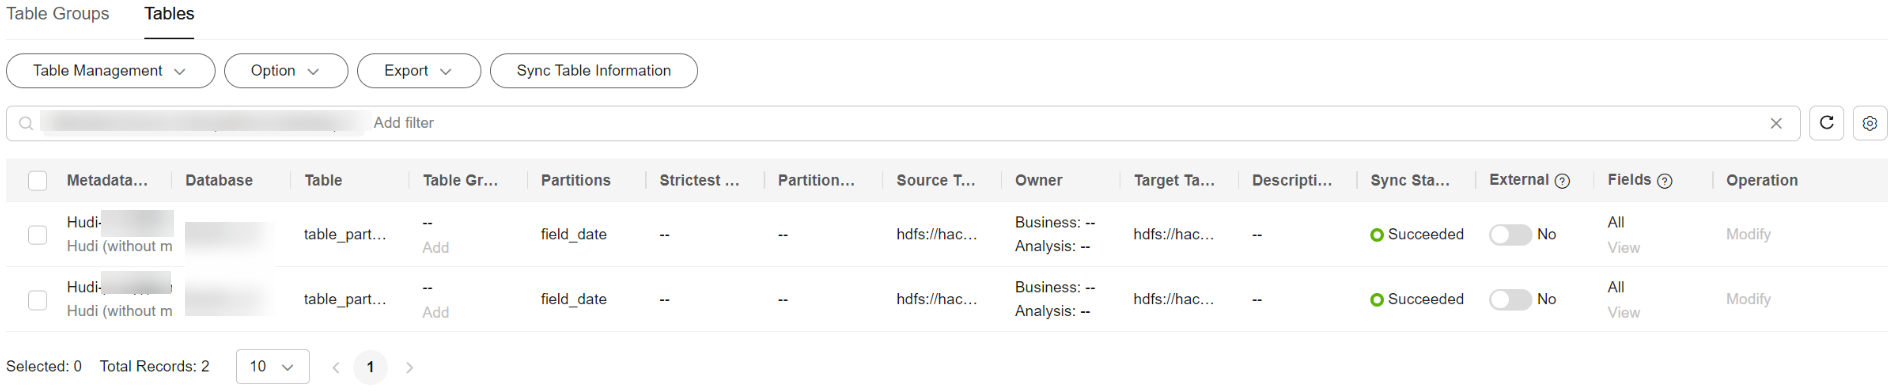Expand the Table Management dropdown
This screenshot has width=1901, height=392.
pos(111,71)
